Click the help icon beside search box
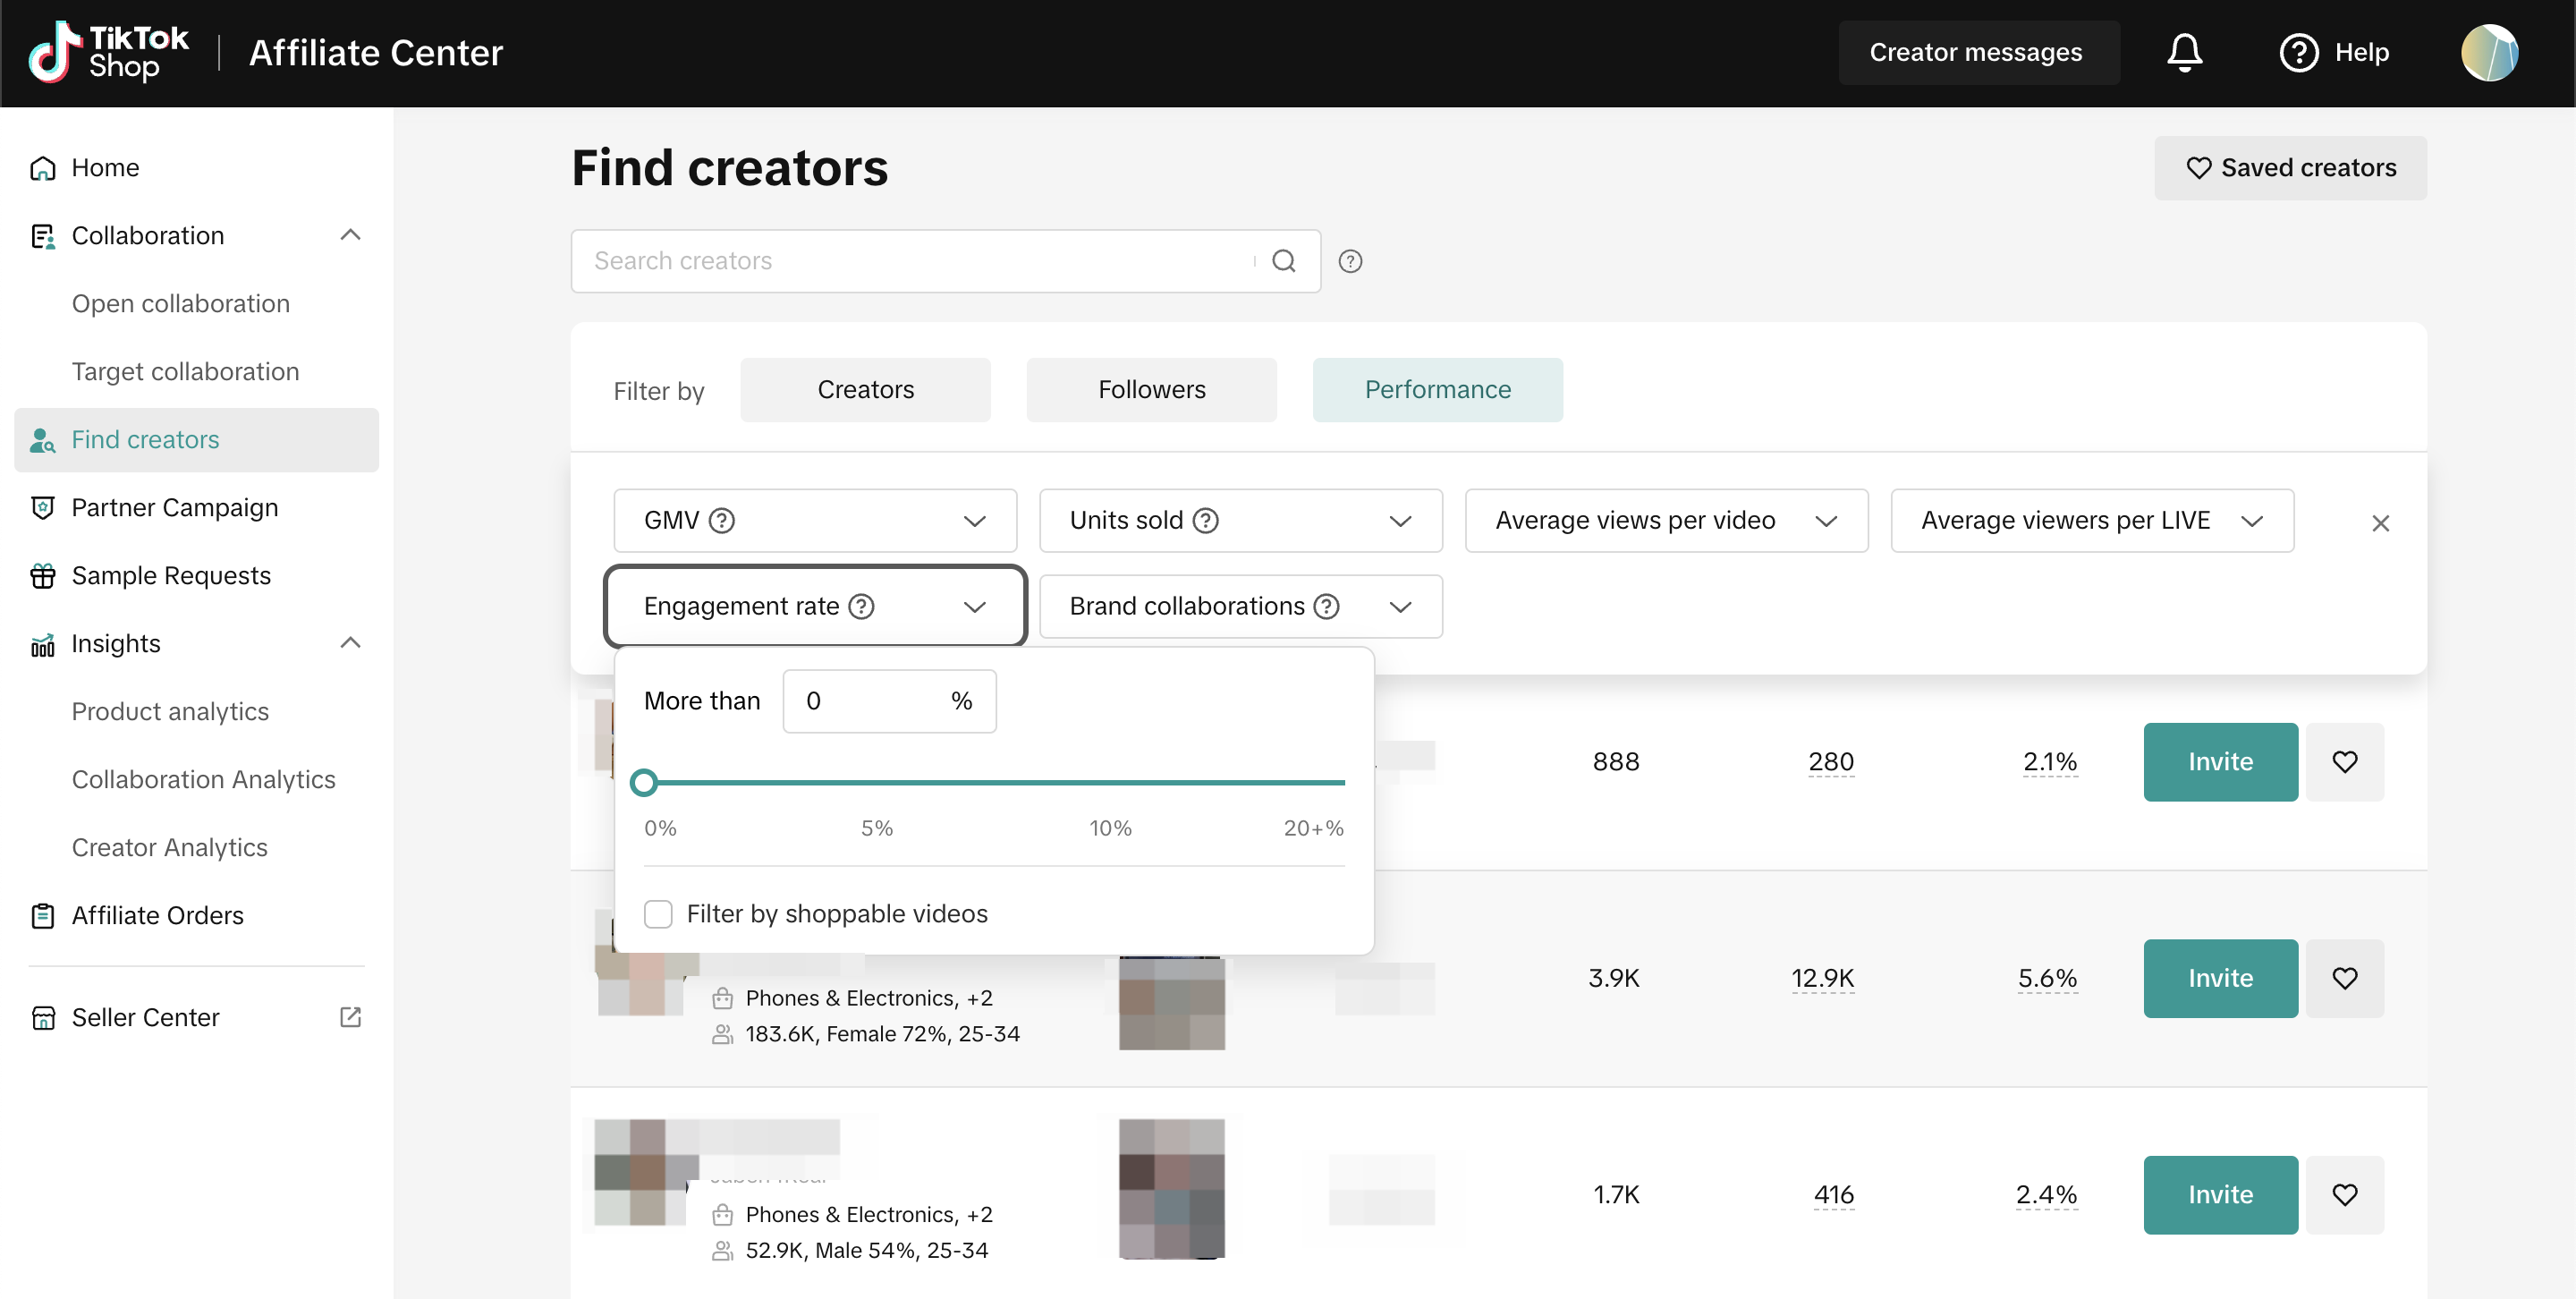This screenshot has height=1299, width=2576. coord(1350,261)
